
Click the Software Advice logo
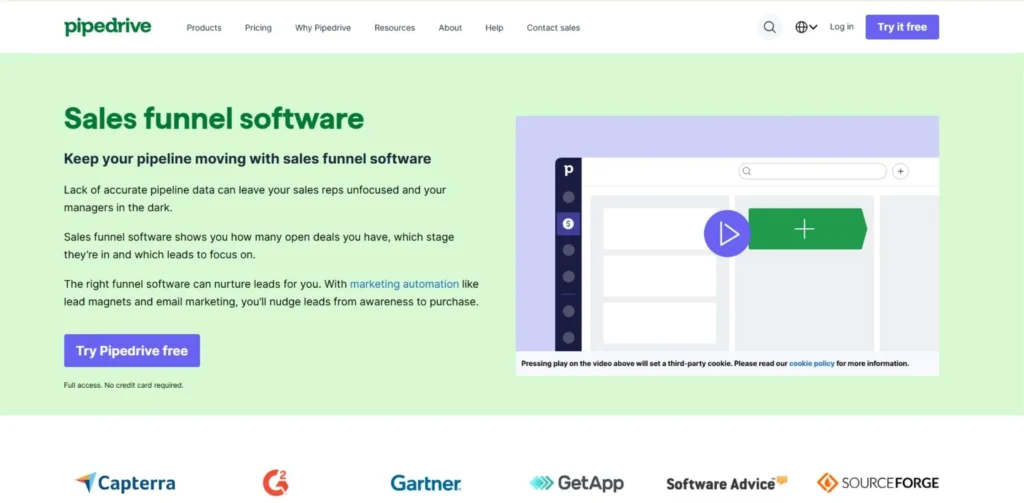point(727,483)
